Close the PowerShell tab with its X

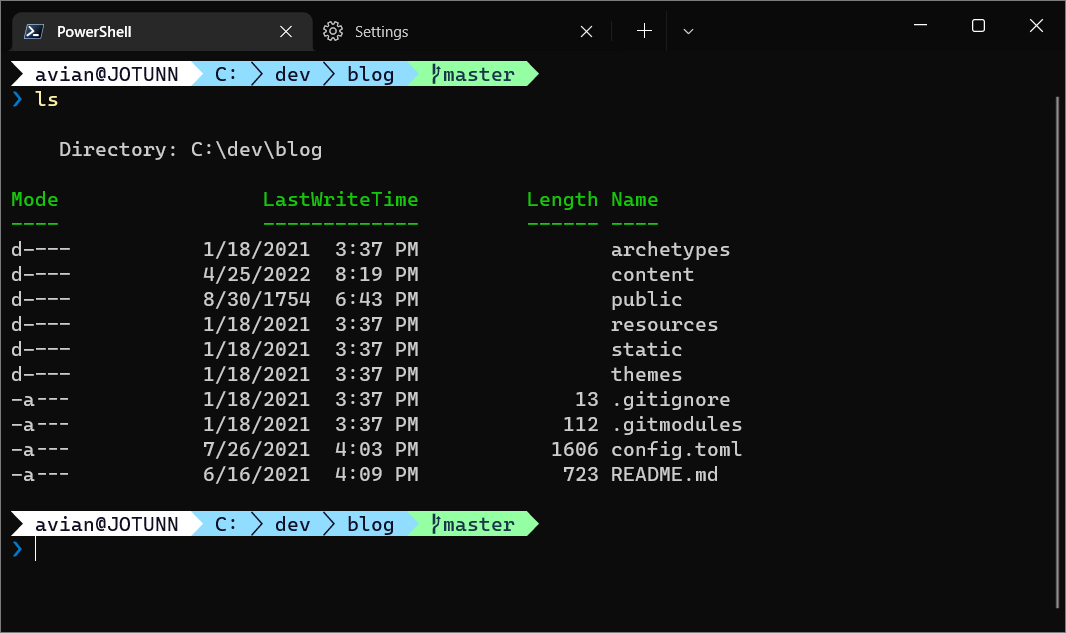pyautogui.click(x=285, y=30)
